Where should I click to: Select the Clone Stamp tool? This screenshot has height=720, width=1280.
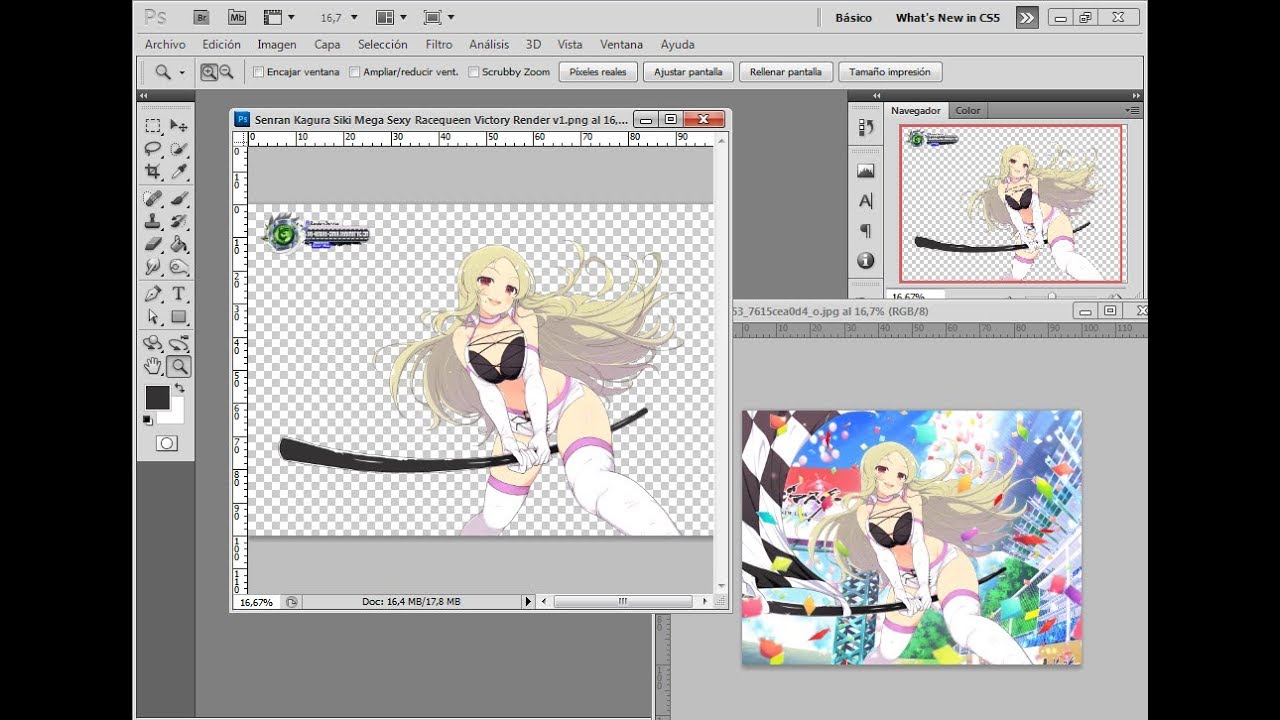[x=153, y=221]
